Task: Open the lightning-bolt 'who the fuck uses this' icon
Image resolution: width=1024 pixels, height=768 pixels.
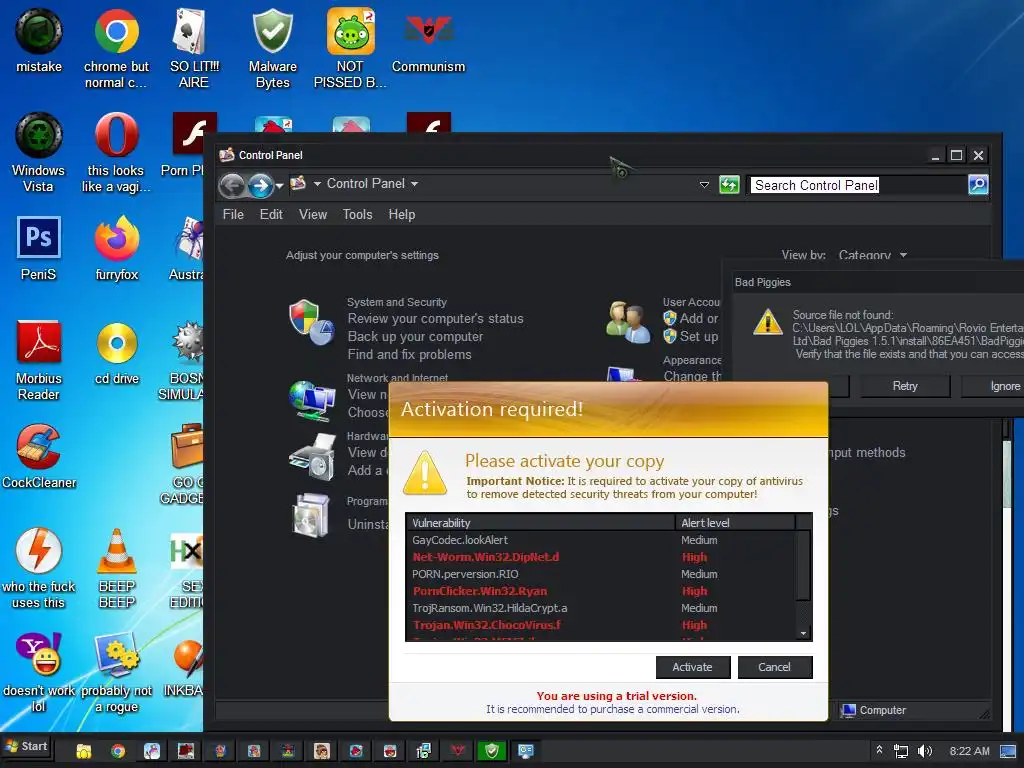Action: (x=39, y=568)
